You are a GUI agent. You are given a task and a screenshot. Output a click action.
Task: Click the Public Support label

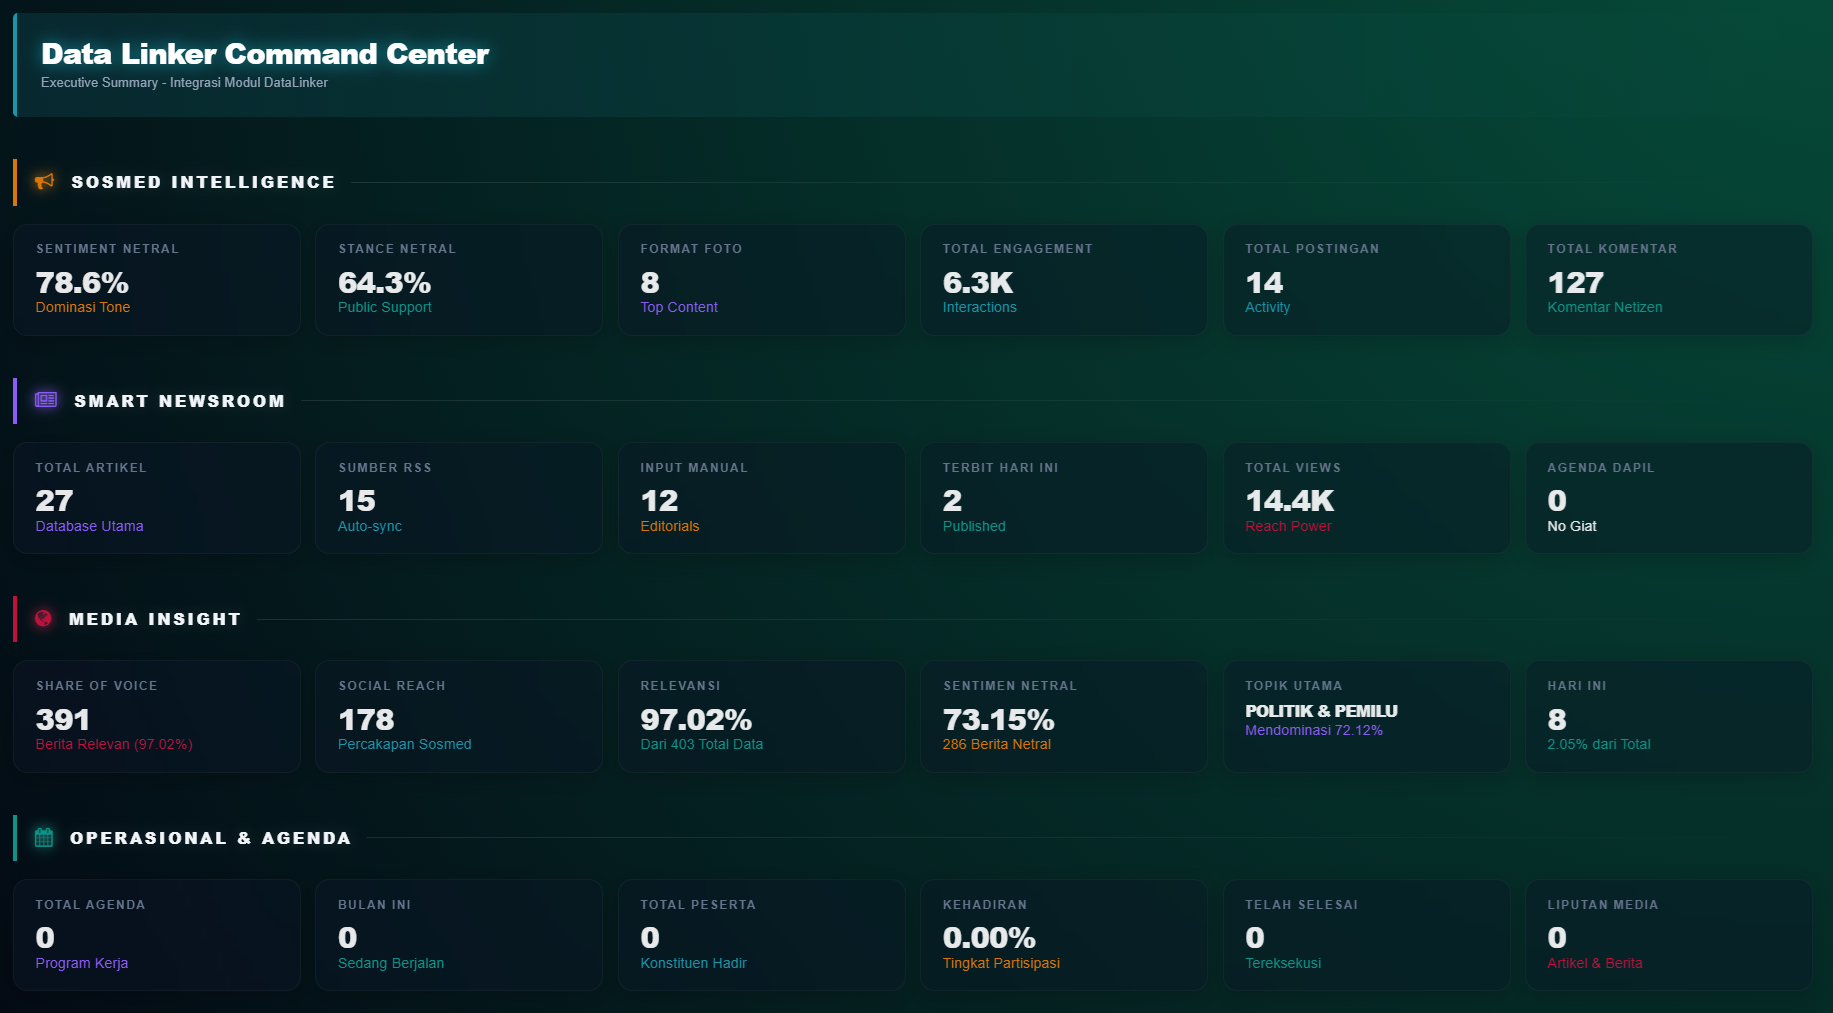(385, 308)
